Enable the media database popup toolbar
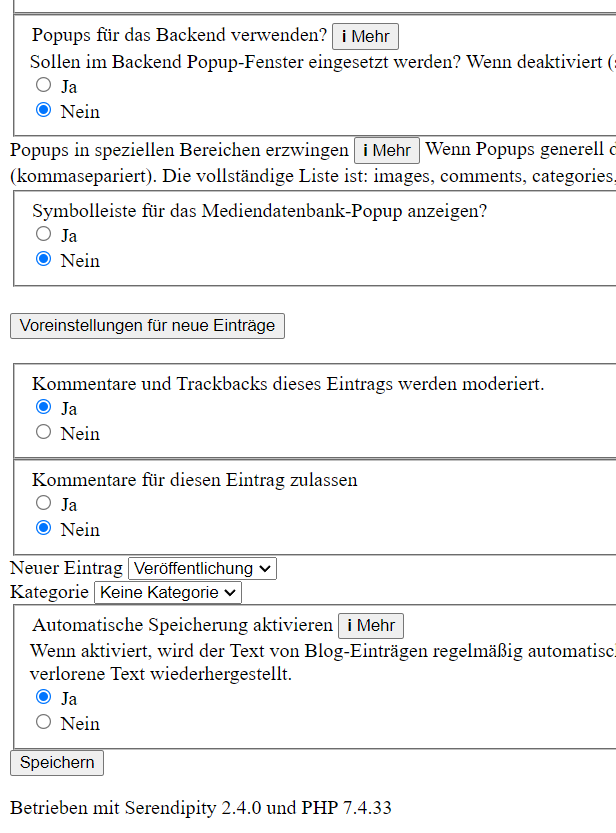 coord(44,235)
